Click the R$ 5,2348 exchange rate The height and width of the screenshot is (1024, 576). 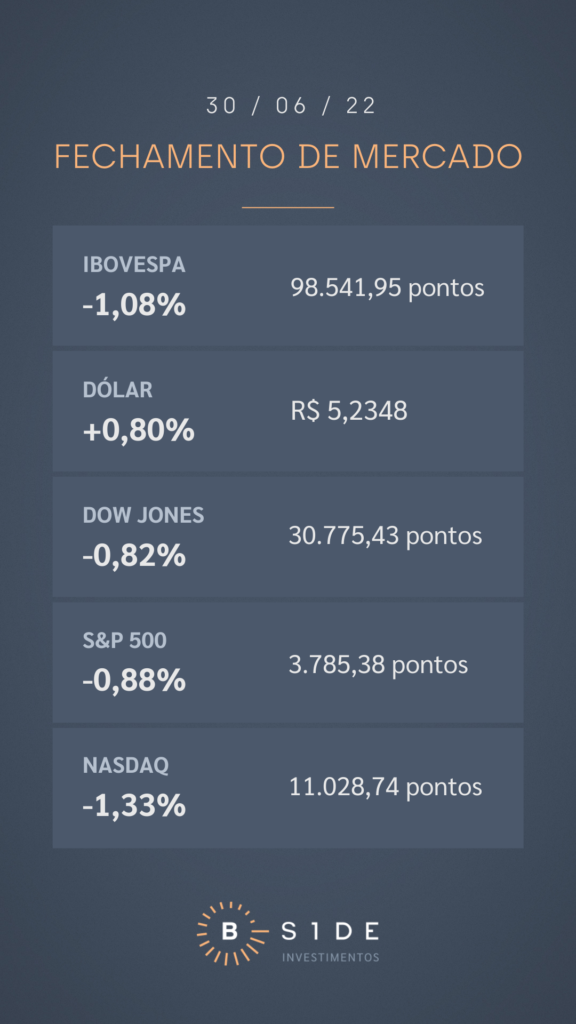349,411
